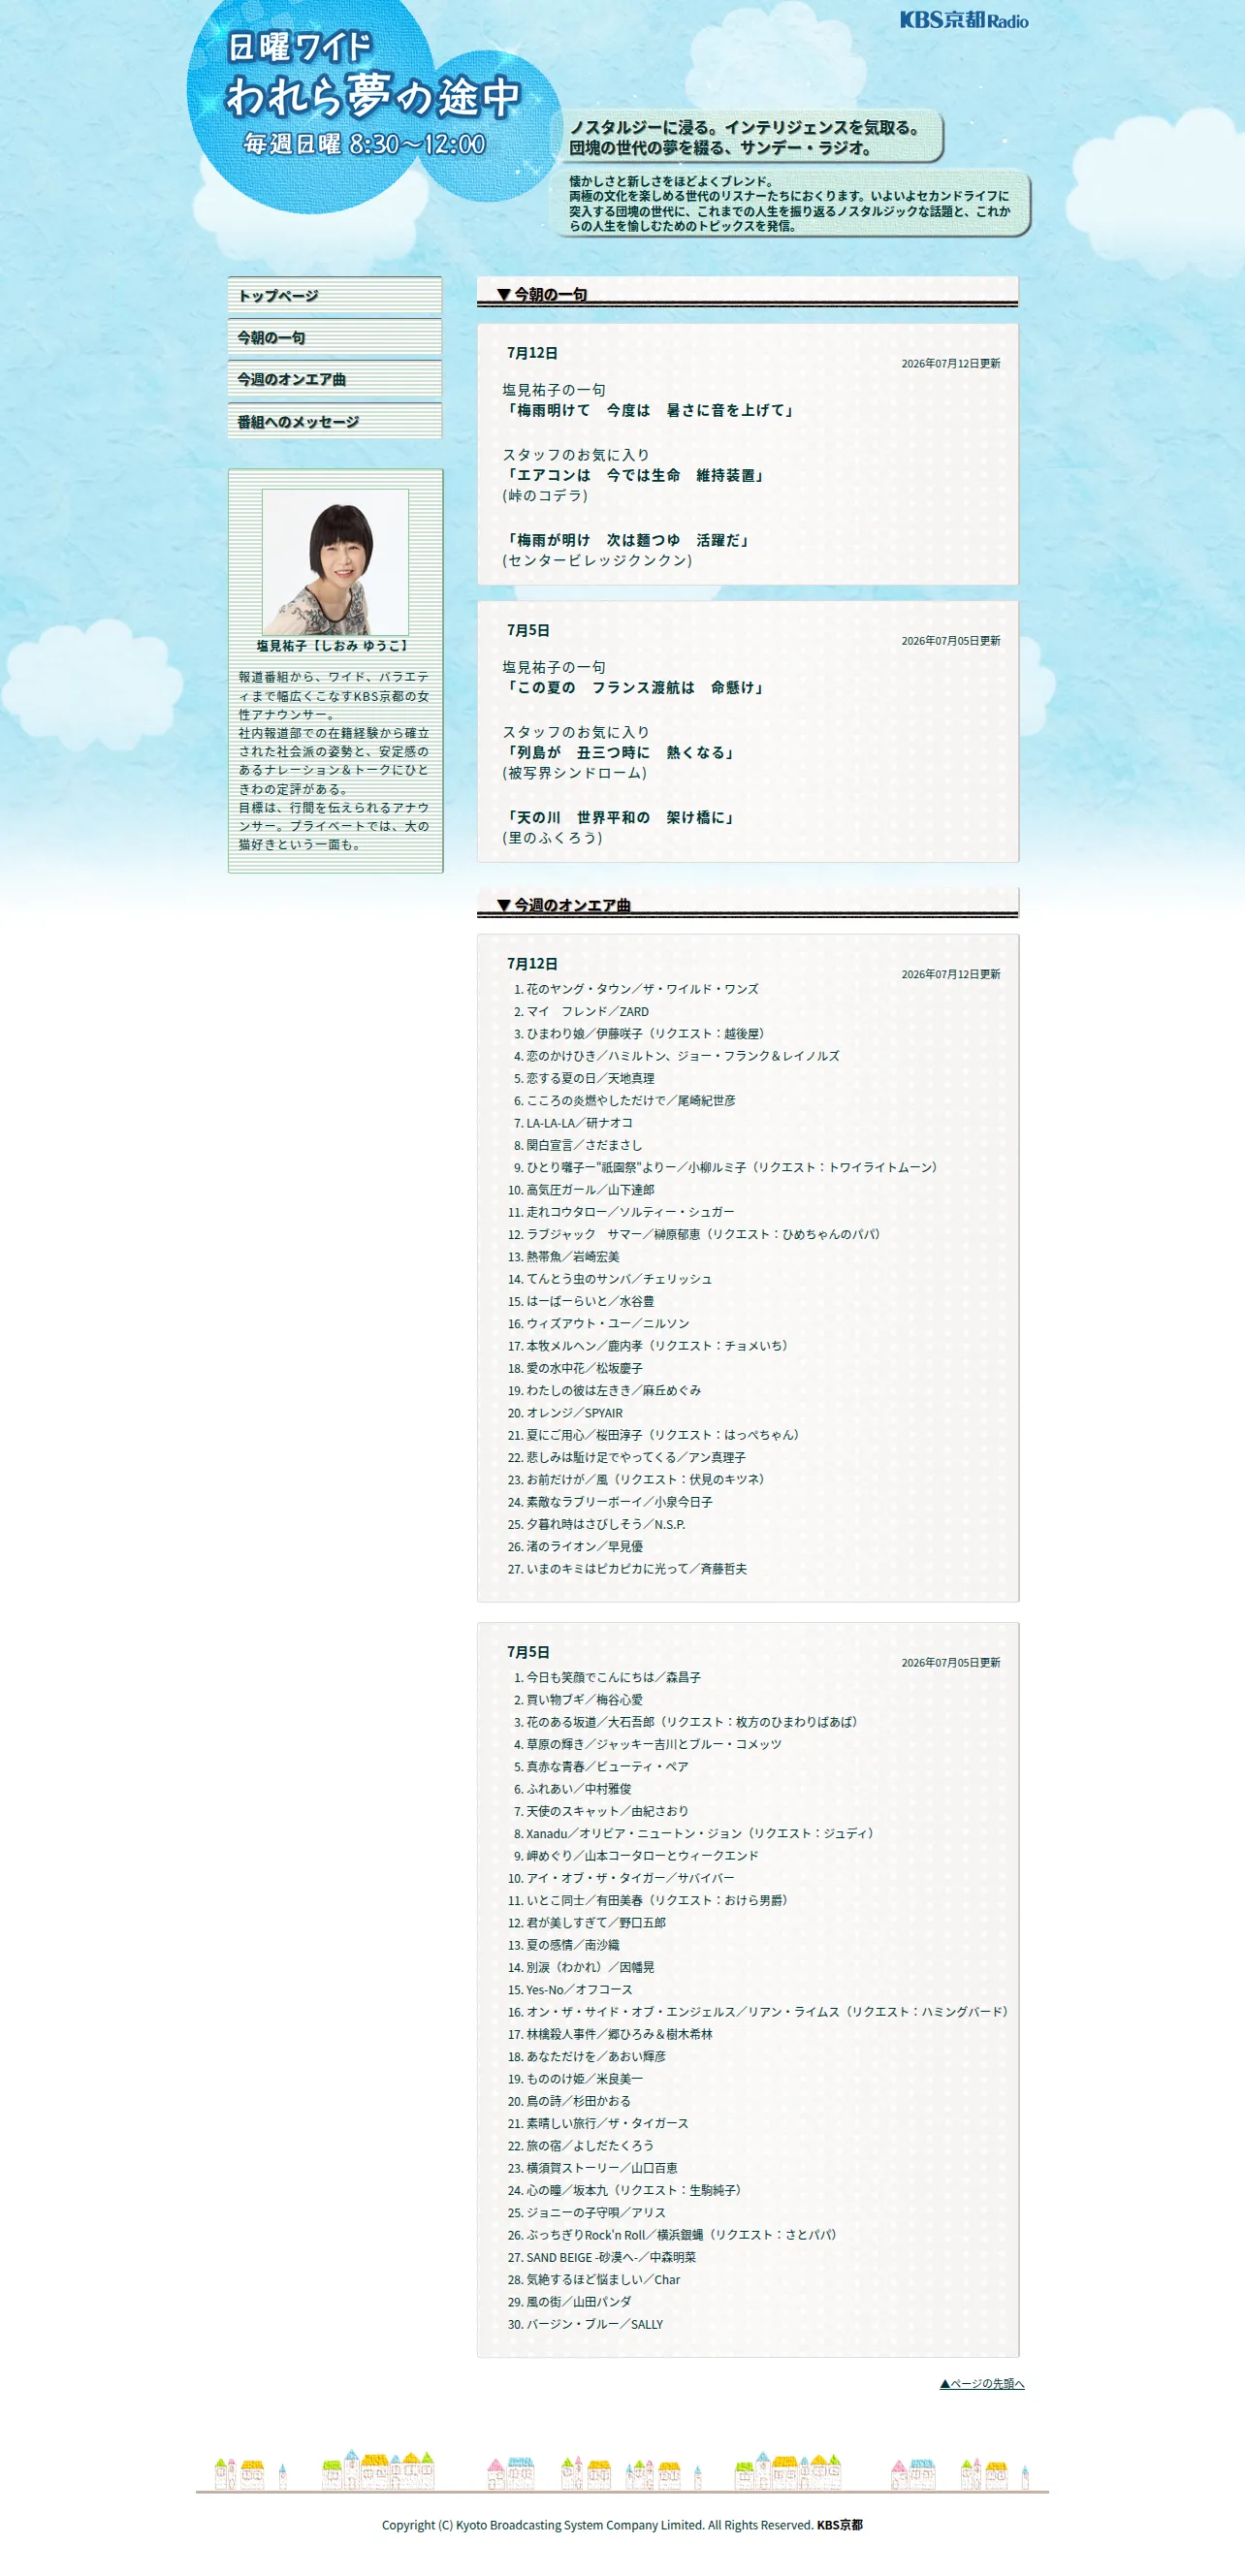Open 今週のオンエア曲 from the sidebar menu

point(335,380)
